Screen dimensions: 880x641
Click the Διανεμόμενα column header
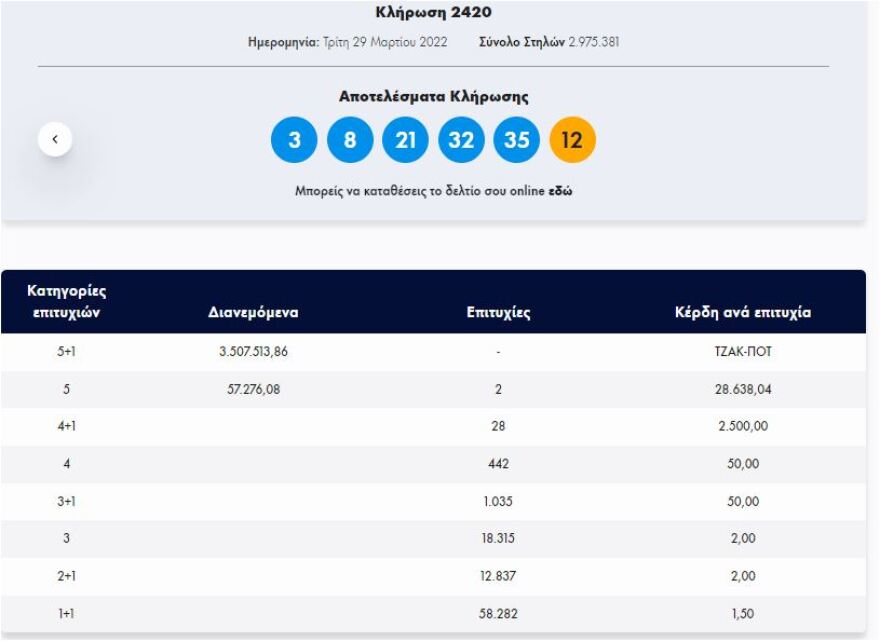[x=253, y=312]
